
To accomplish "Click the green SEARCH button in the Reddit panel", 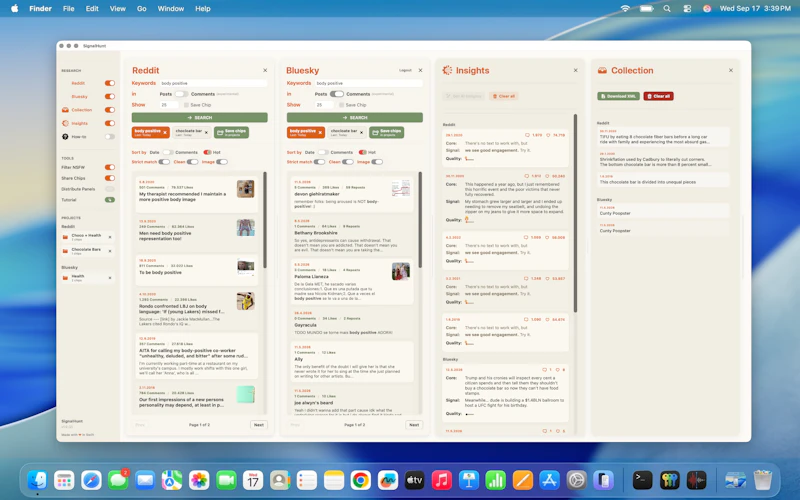I will (199, 117).
